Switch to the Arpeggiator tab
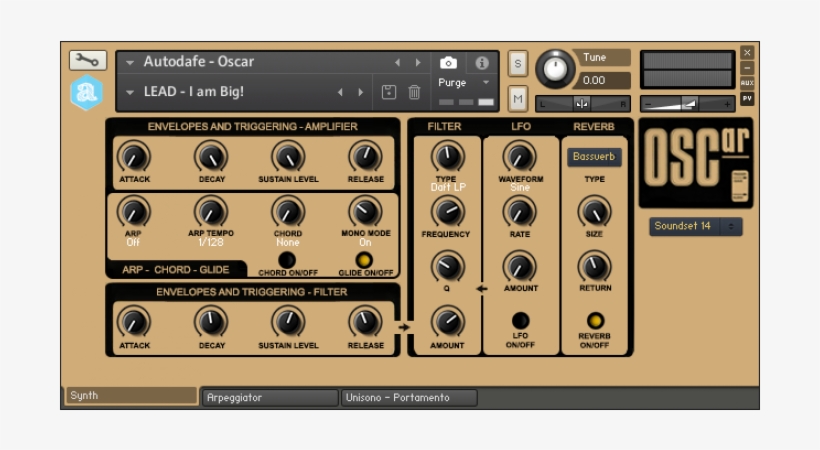Viewport: 820px width, 450px height. [270, 398]
